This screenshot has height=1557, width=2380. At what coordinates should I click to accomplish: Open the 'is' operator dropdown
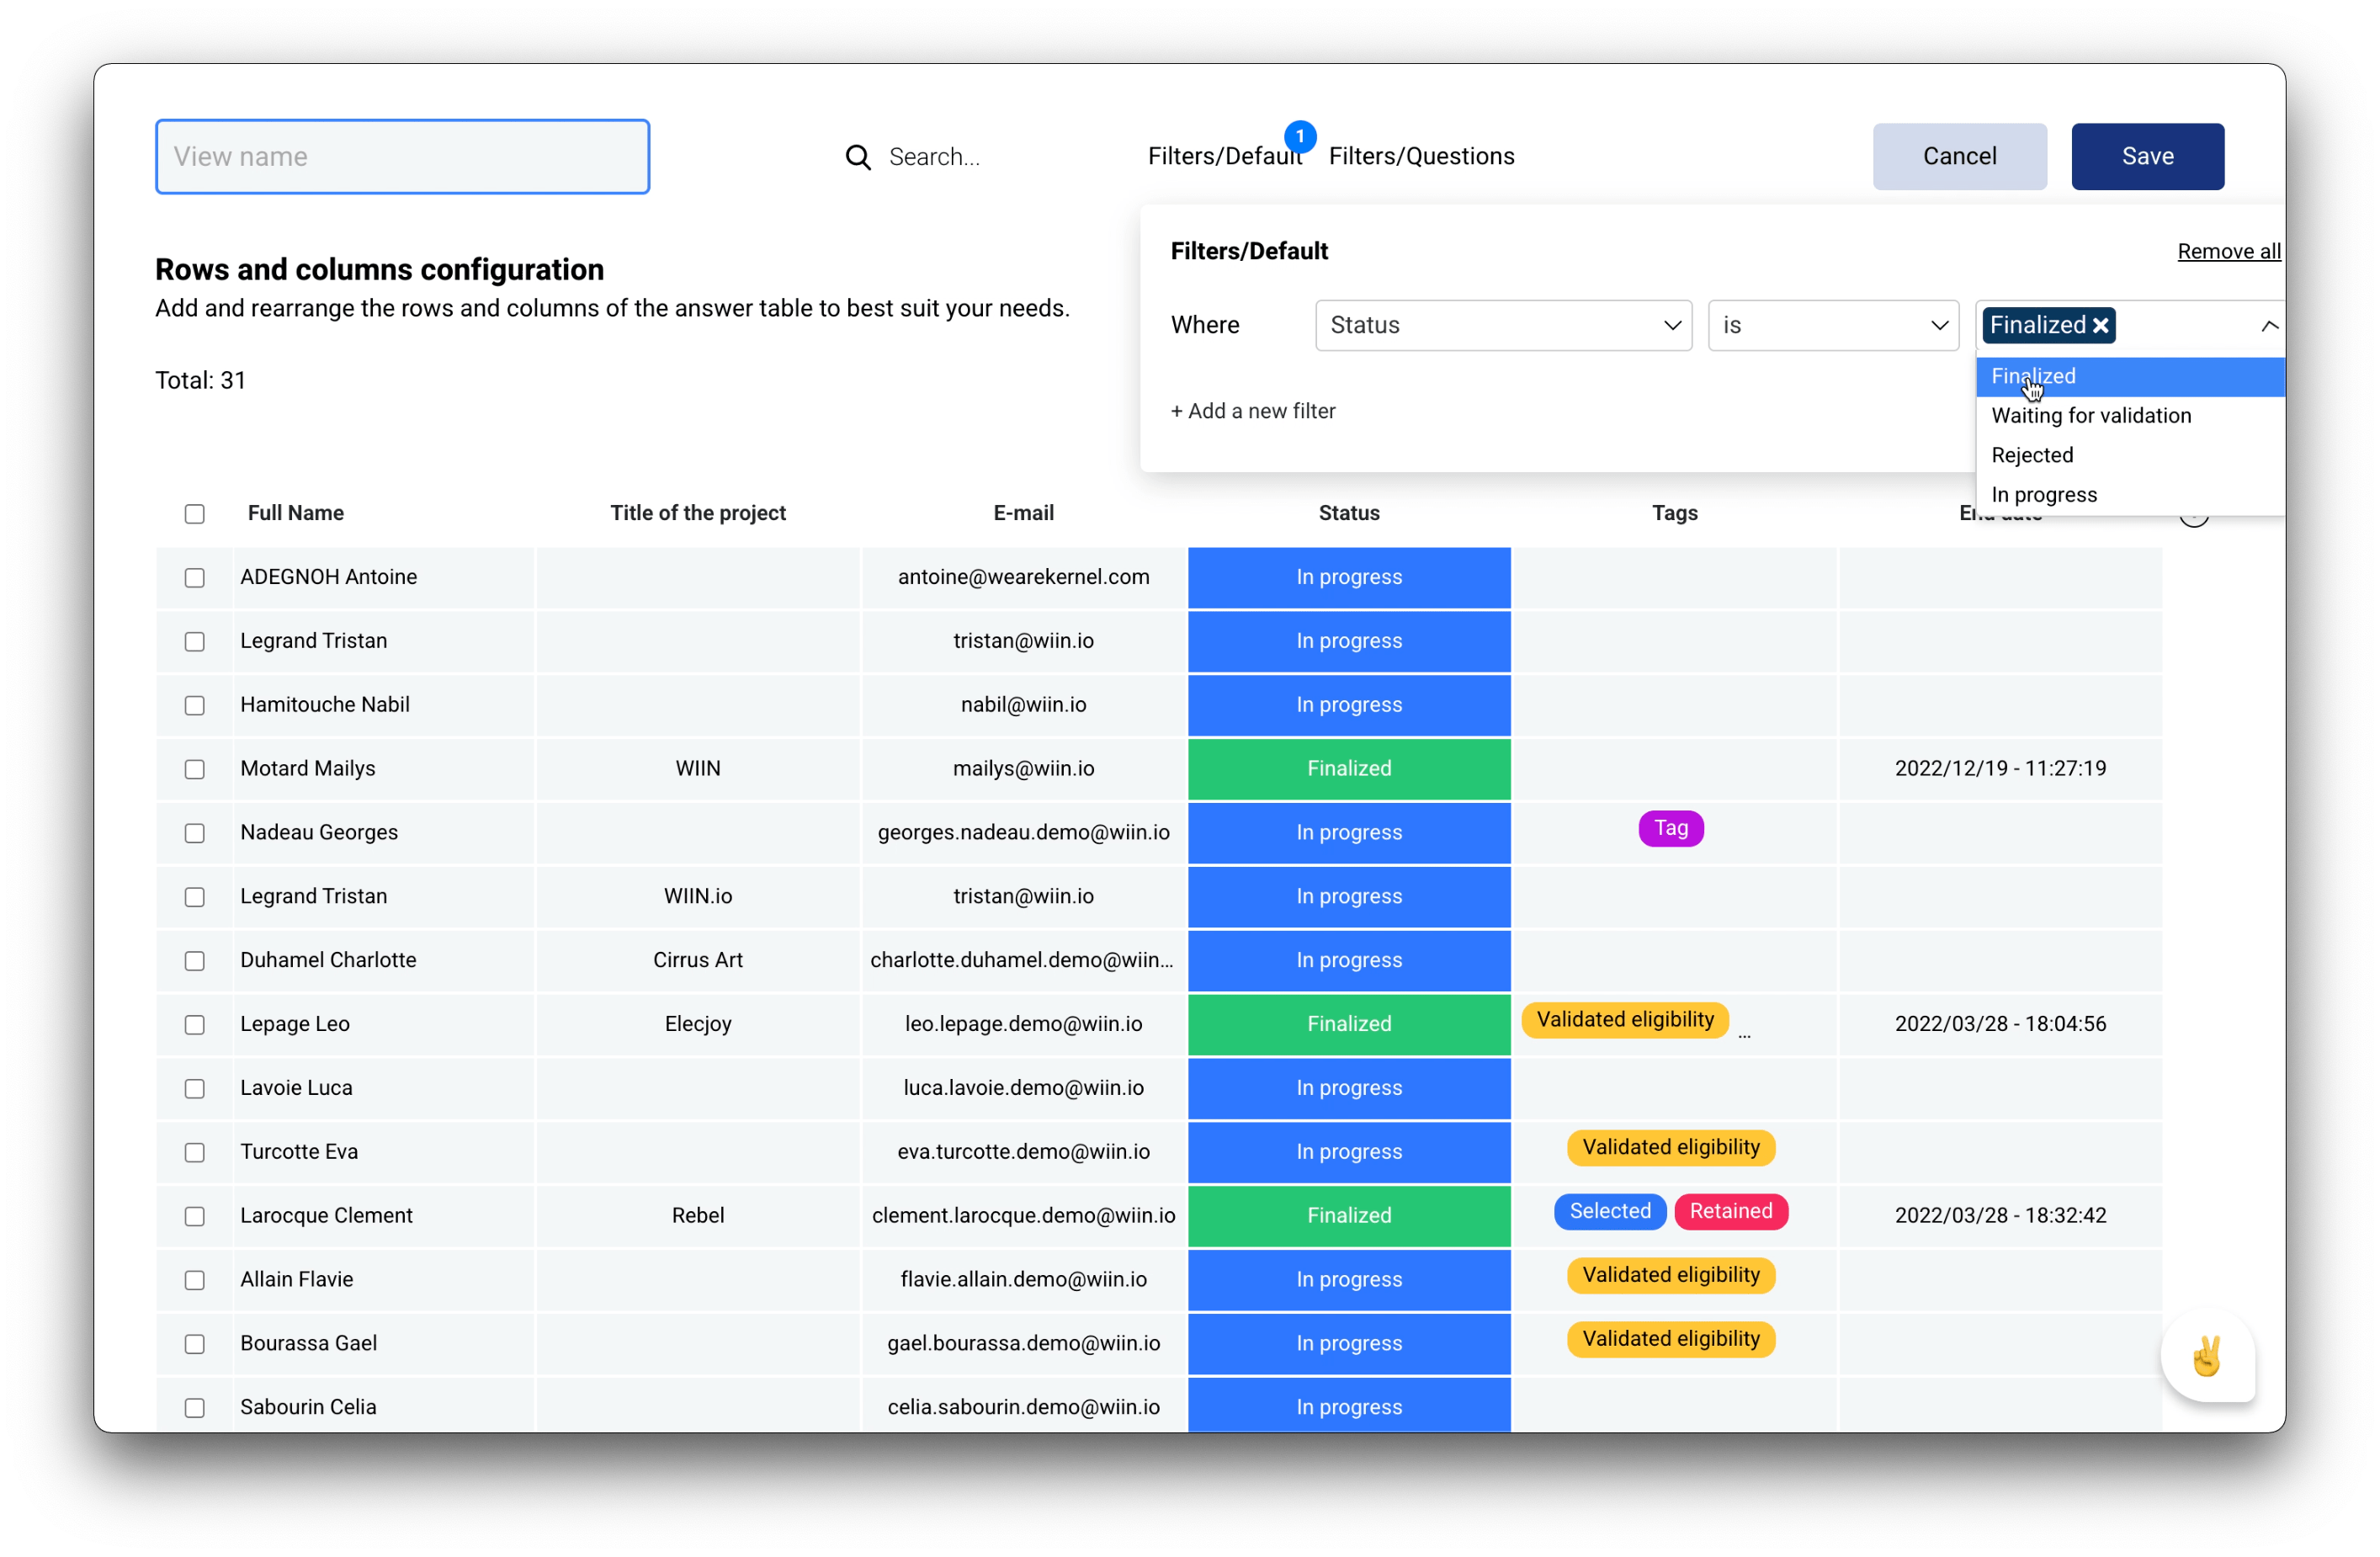(1832, 326)
